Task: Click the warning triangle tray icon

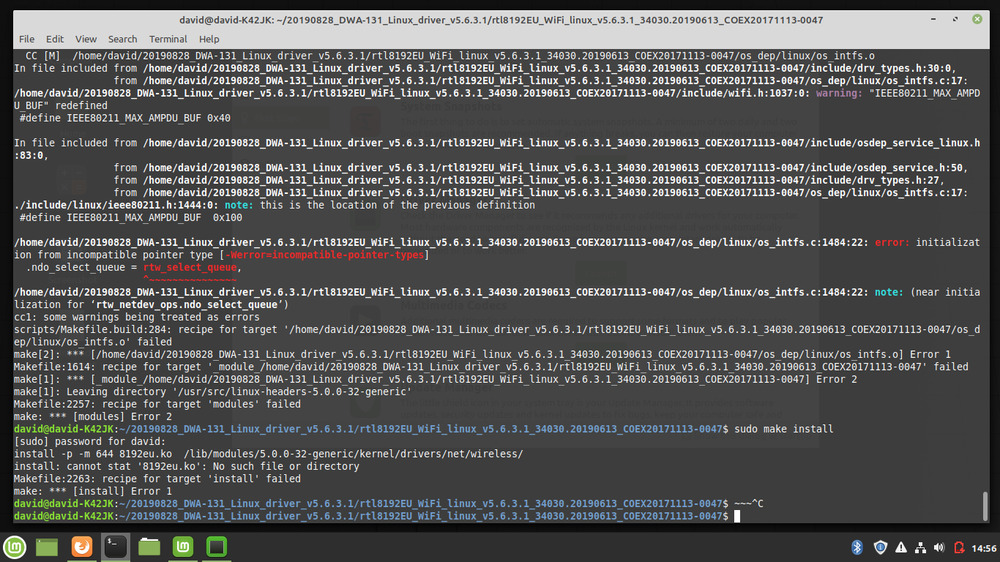Action: coord(900,547)
